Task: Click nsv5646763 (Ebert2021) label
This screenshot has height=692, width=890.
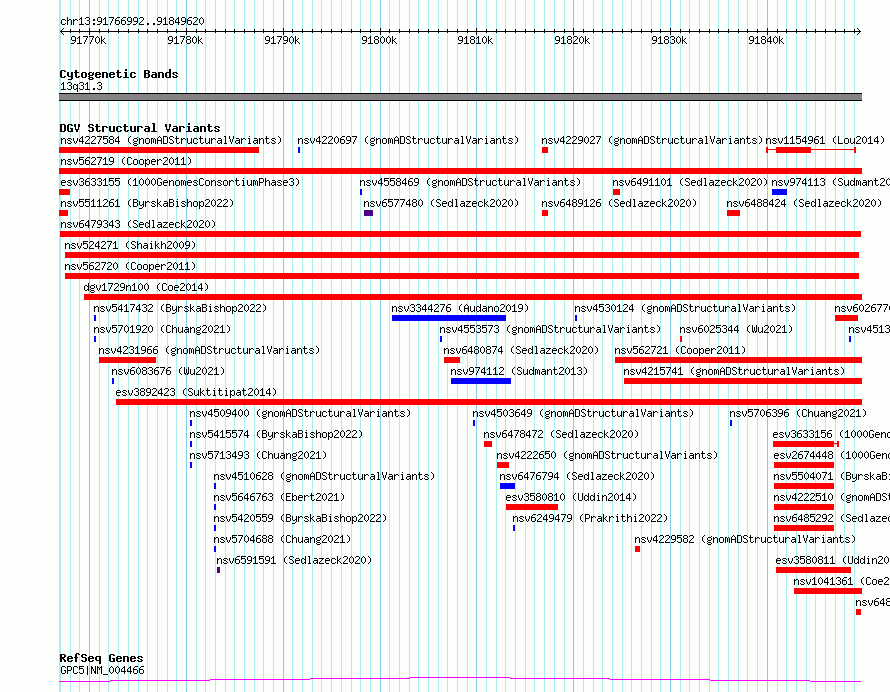Action: click(x=279, y=497)
